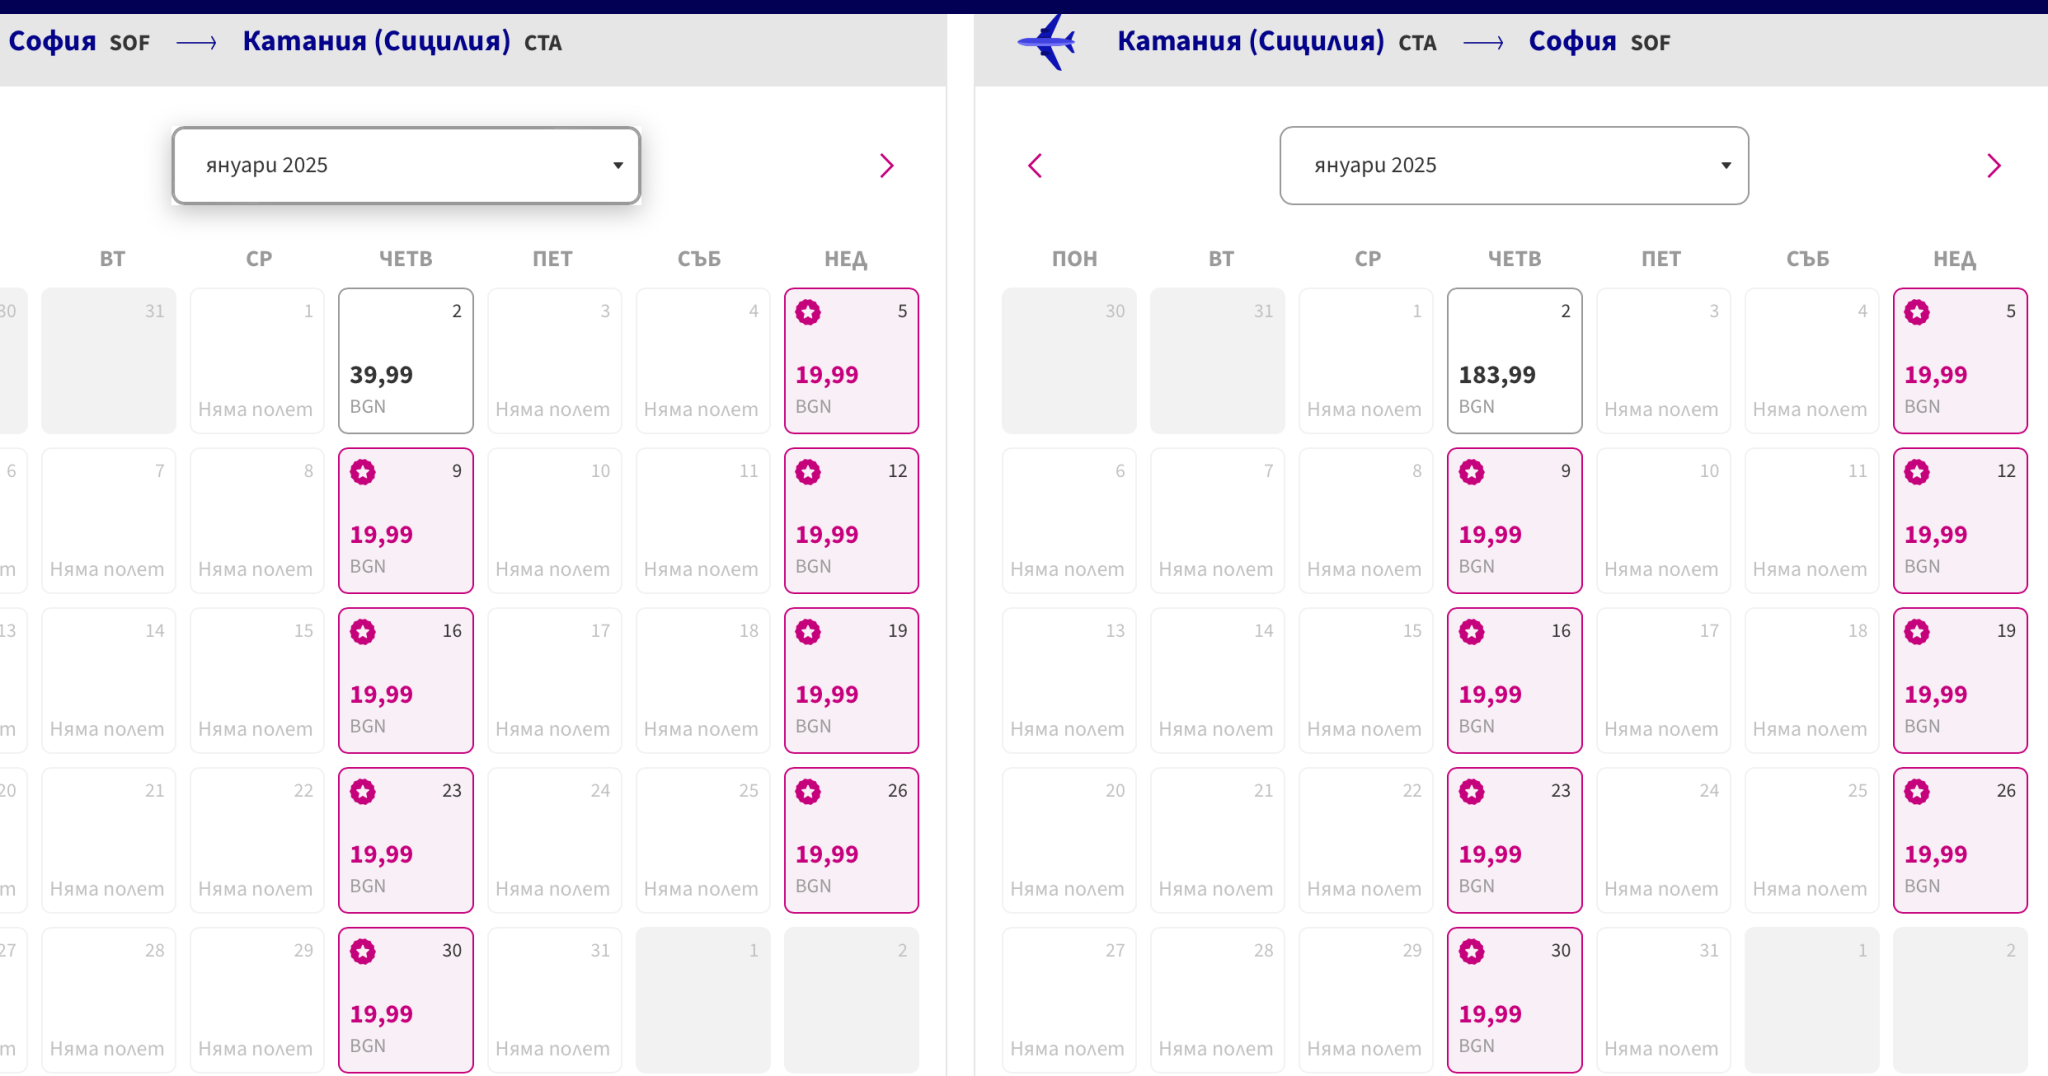Open return month dropdown януари 2025
Screen dimensions: 2048x1076
tap(1513, 166)
